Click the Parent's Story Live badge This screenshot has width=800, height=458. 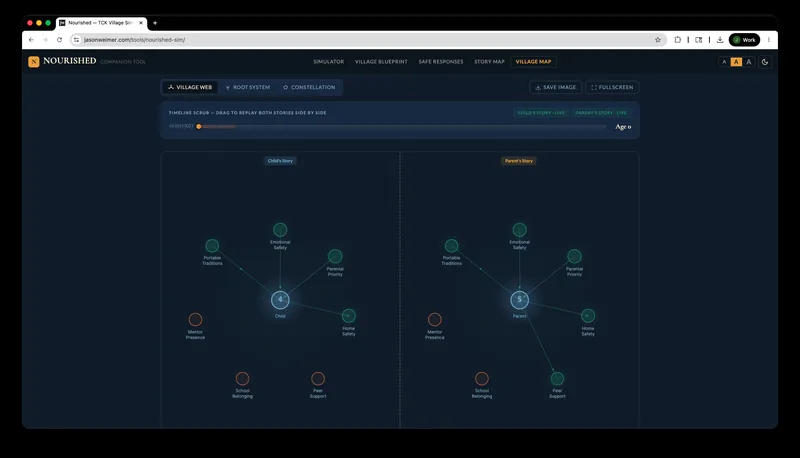[x=601, y=113]
